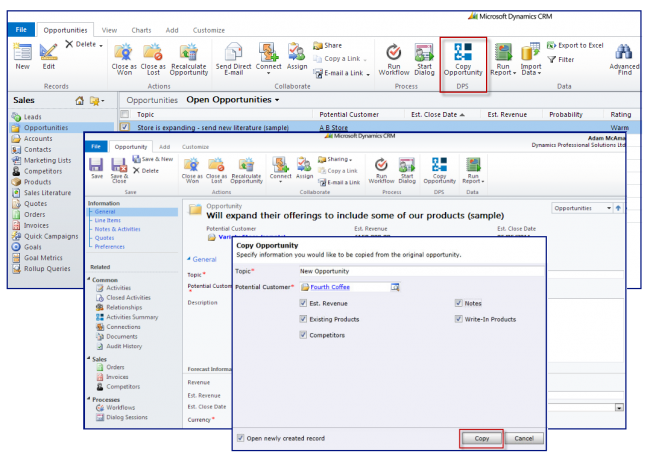Open Quick Campaigns in Sales navigation
This screenshot has width=650, height=459.
(x=51, y=236)
